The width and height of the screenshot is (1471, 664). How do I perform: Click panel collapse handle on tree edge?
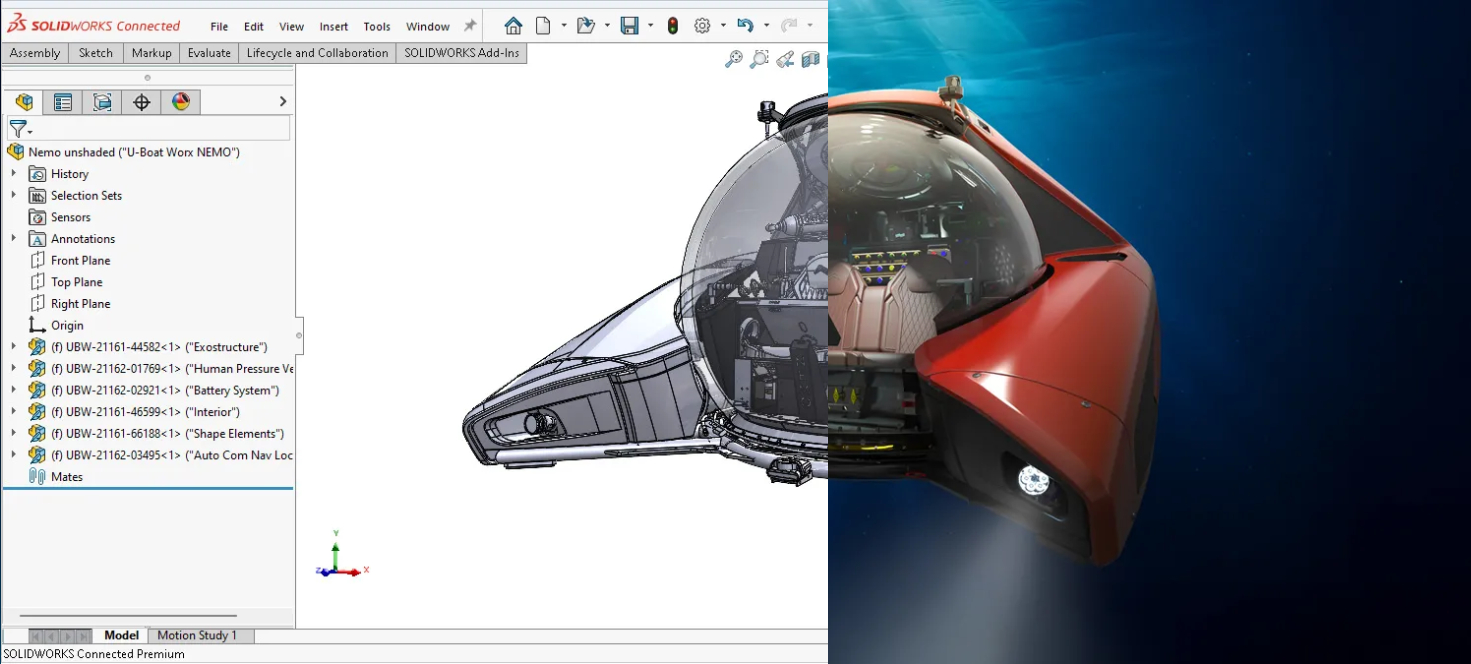pyautogui.click(x=299, y=335)
